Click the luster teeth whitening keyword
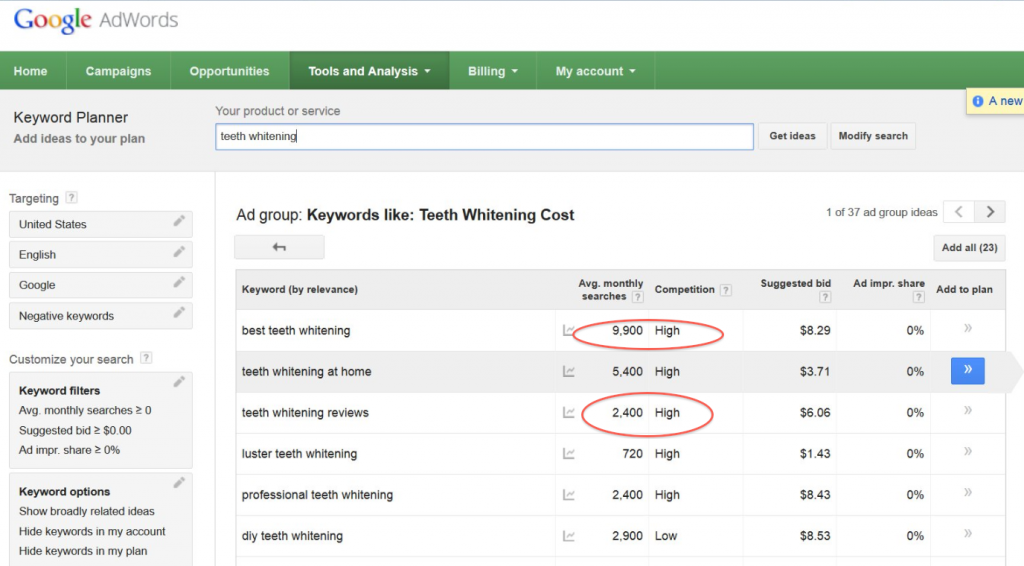 coord(299,454)
